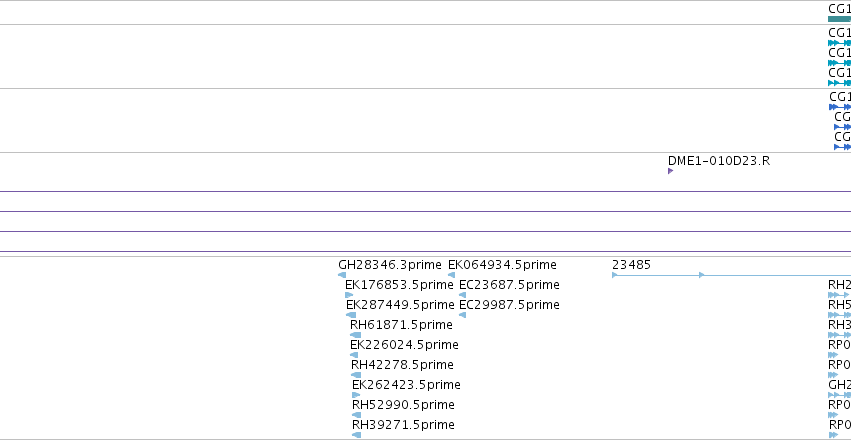Select the RH52990.5prime feature glyph
Screen dimensions: 851x440
(x=357, y=415)
